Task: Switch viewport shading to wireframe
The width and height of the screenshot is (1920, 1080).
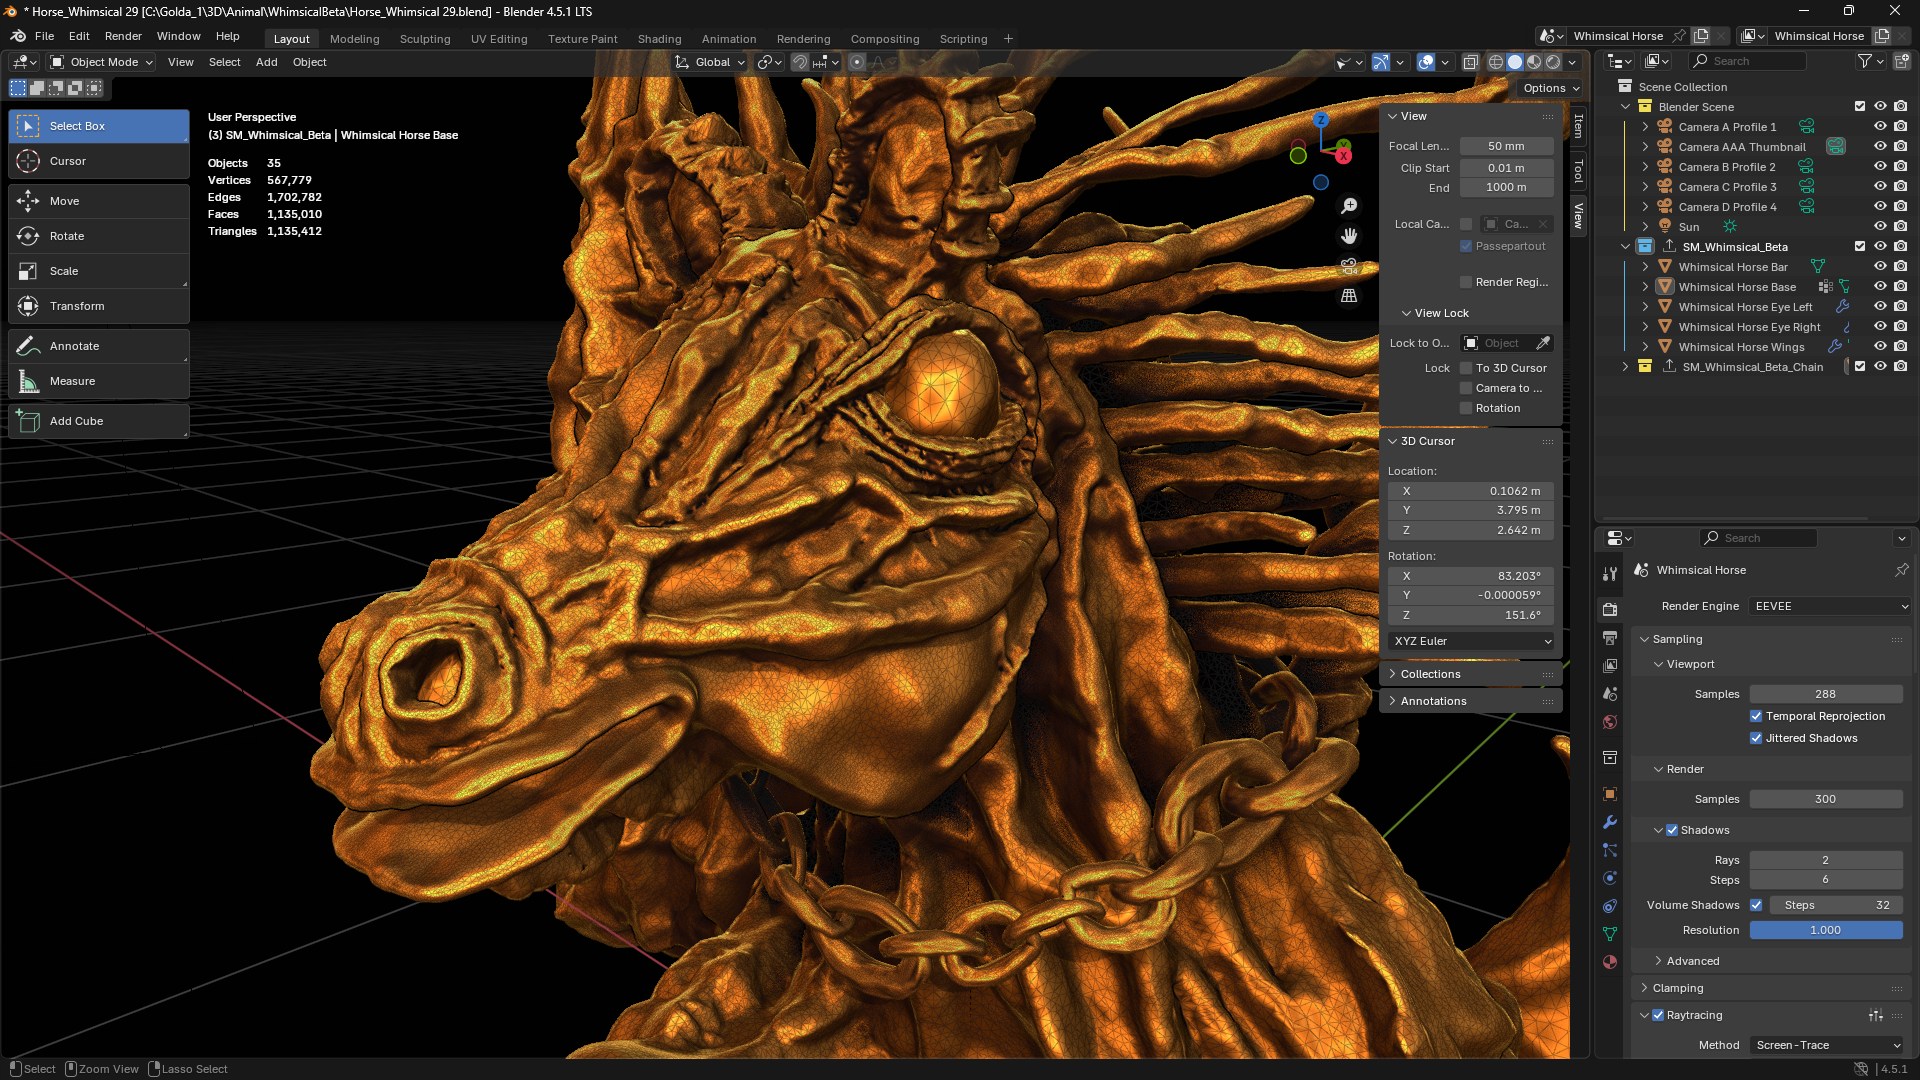Action: coord(1496,62)
